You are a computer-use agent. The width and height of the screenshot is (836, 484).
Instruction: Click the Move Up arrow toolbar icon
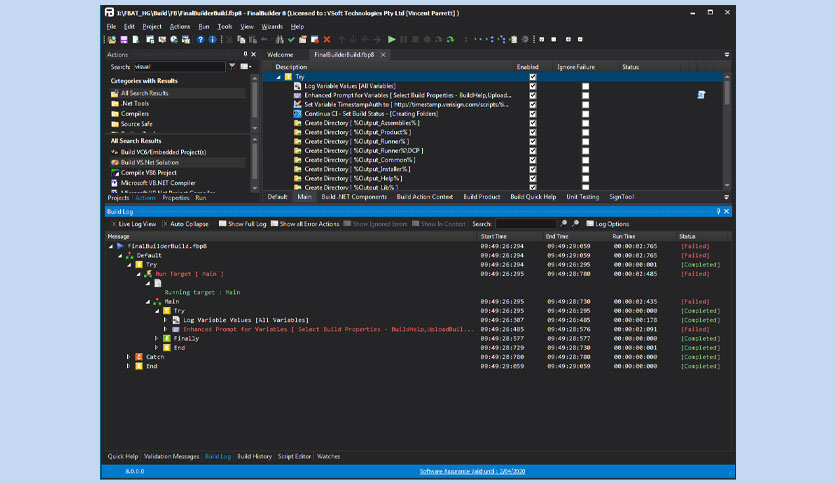click(x=342, y=39)
